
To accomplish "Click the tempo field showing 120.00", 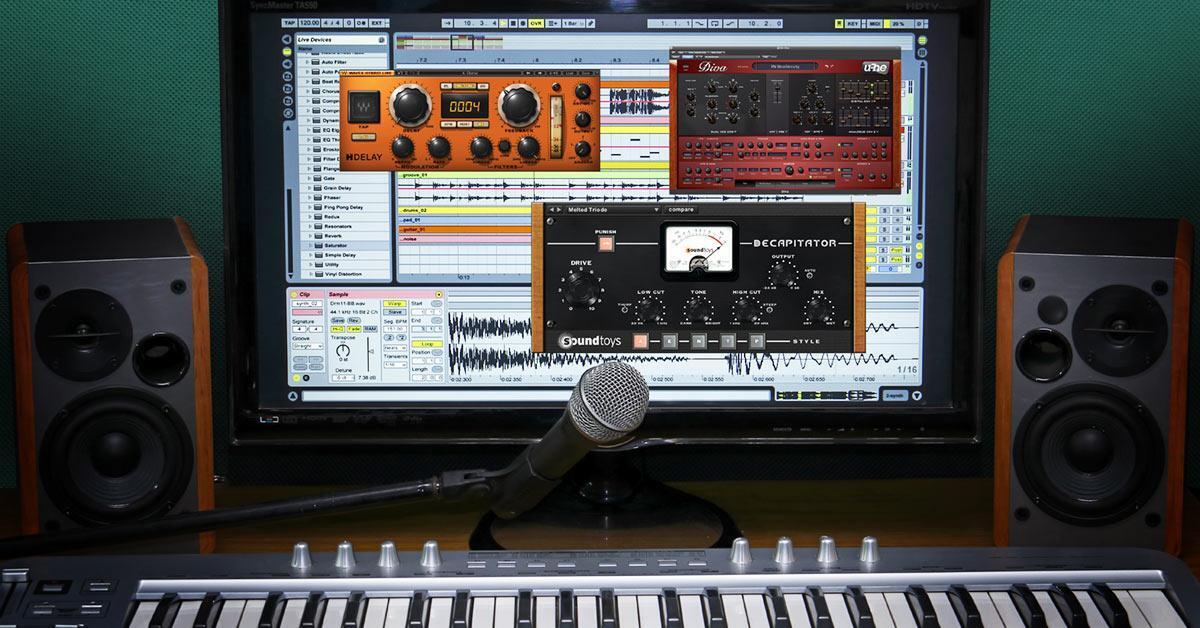I will click(310, 21).
